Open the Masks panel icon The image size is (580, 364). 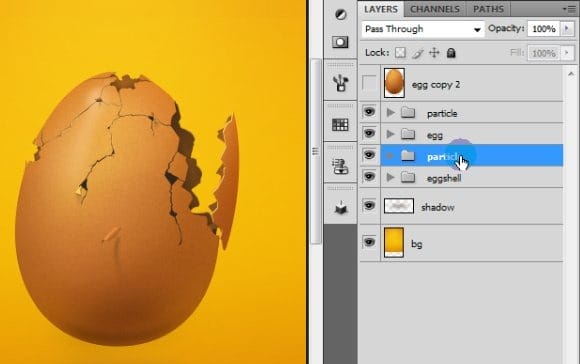(x=340, y=42)
